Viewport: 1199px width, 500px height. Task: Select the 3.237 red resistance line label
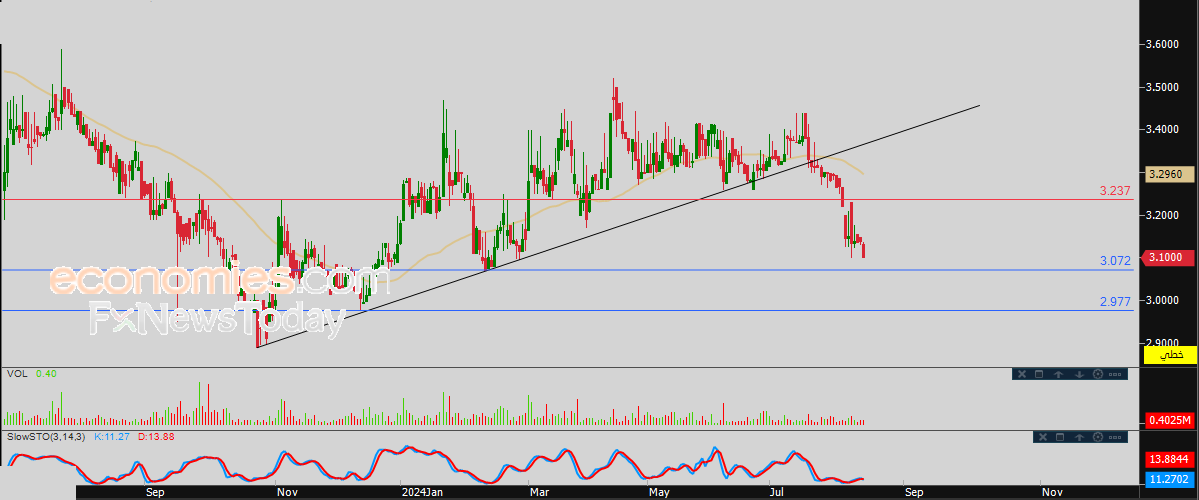pyautogui.click(x=1115, y=190)
